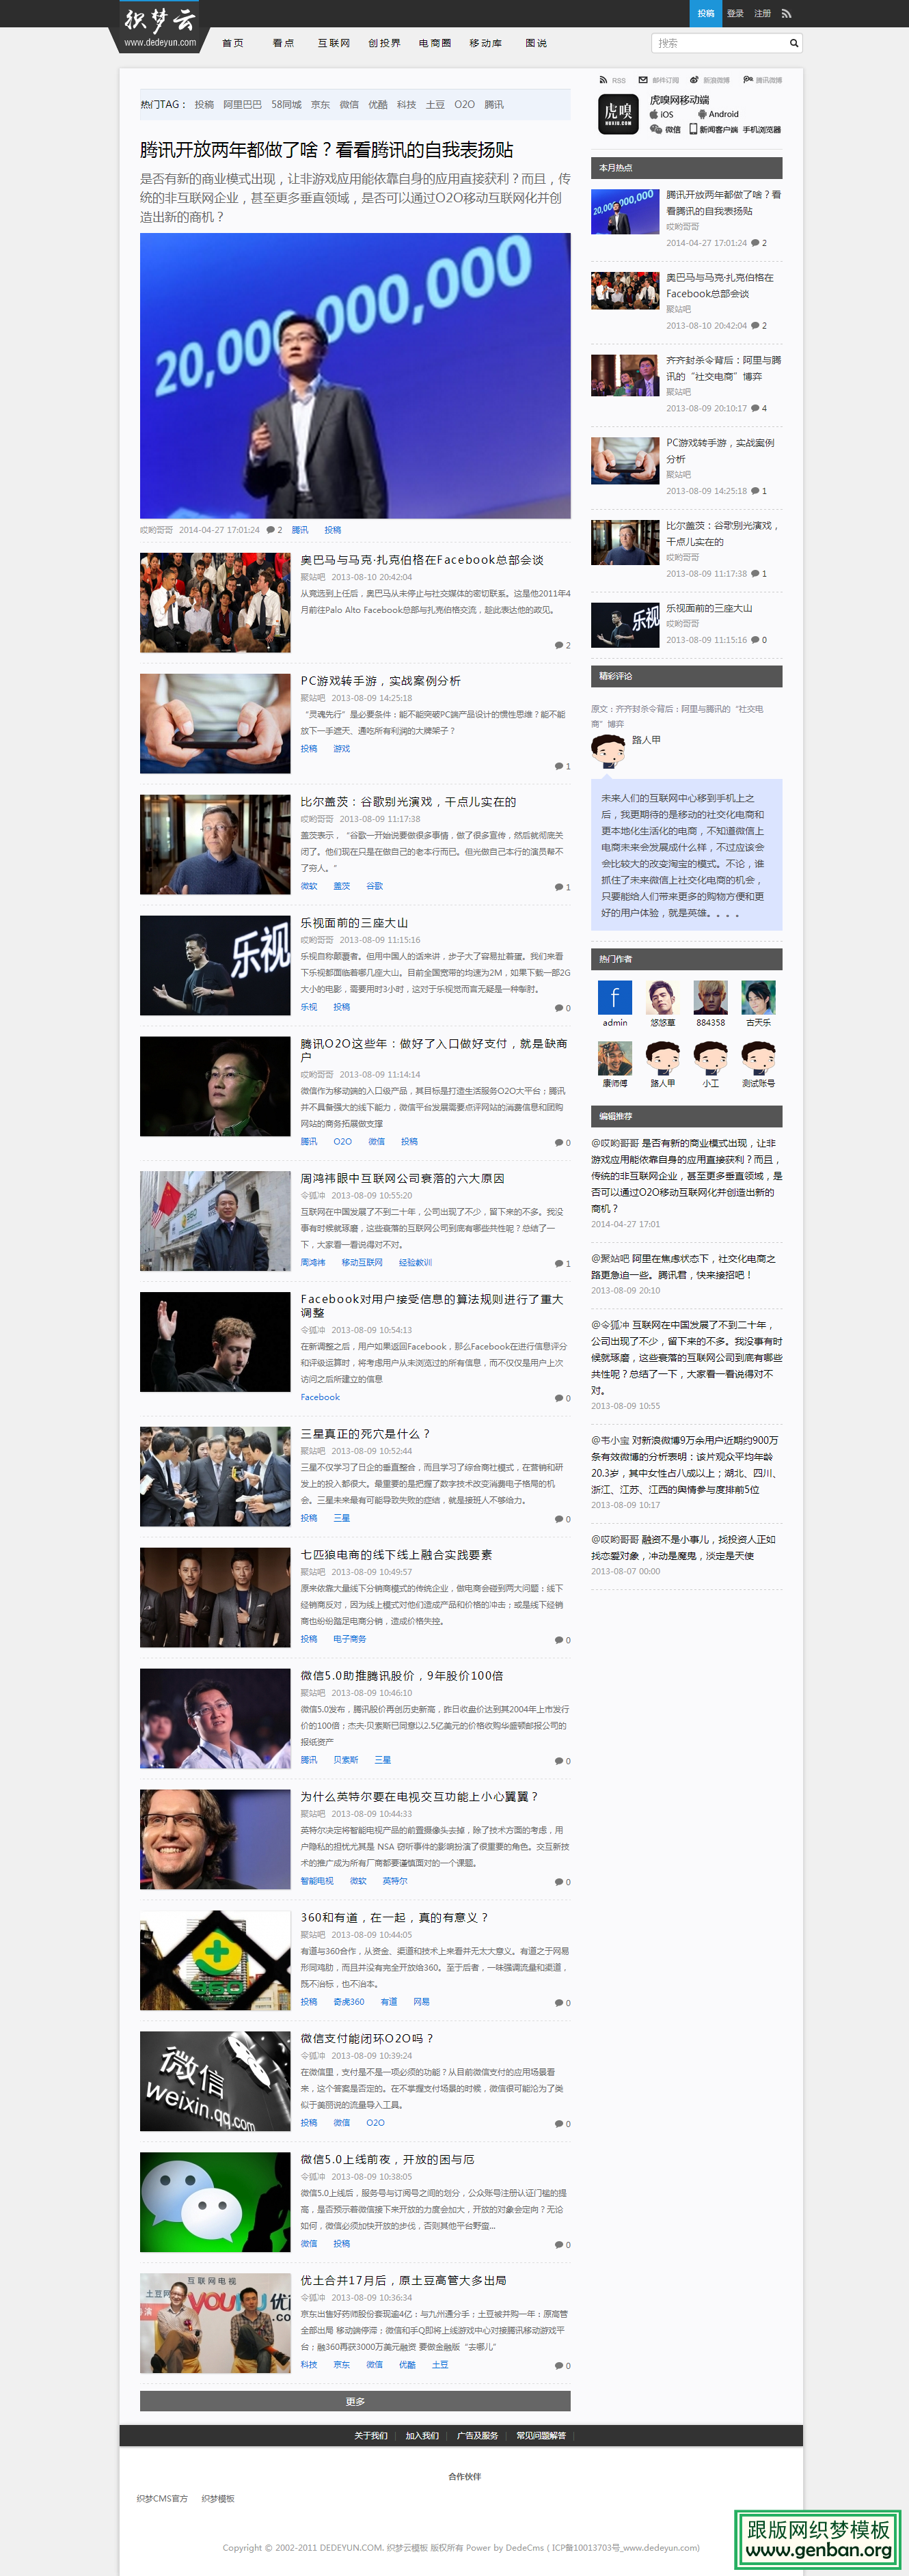
Task: Open sidebar hot item 齐齐封杀令背后
Action: [724, 368]
